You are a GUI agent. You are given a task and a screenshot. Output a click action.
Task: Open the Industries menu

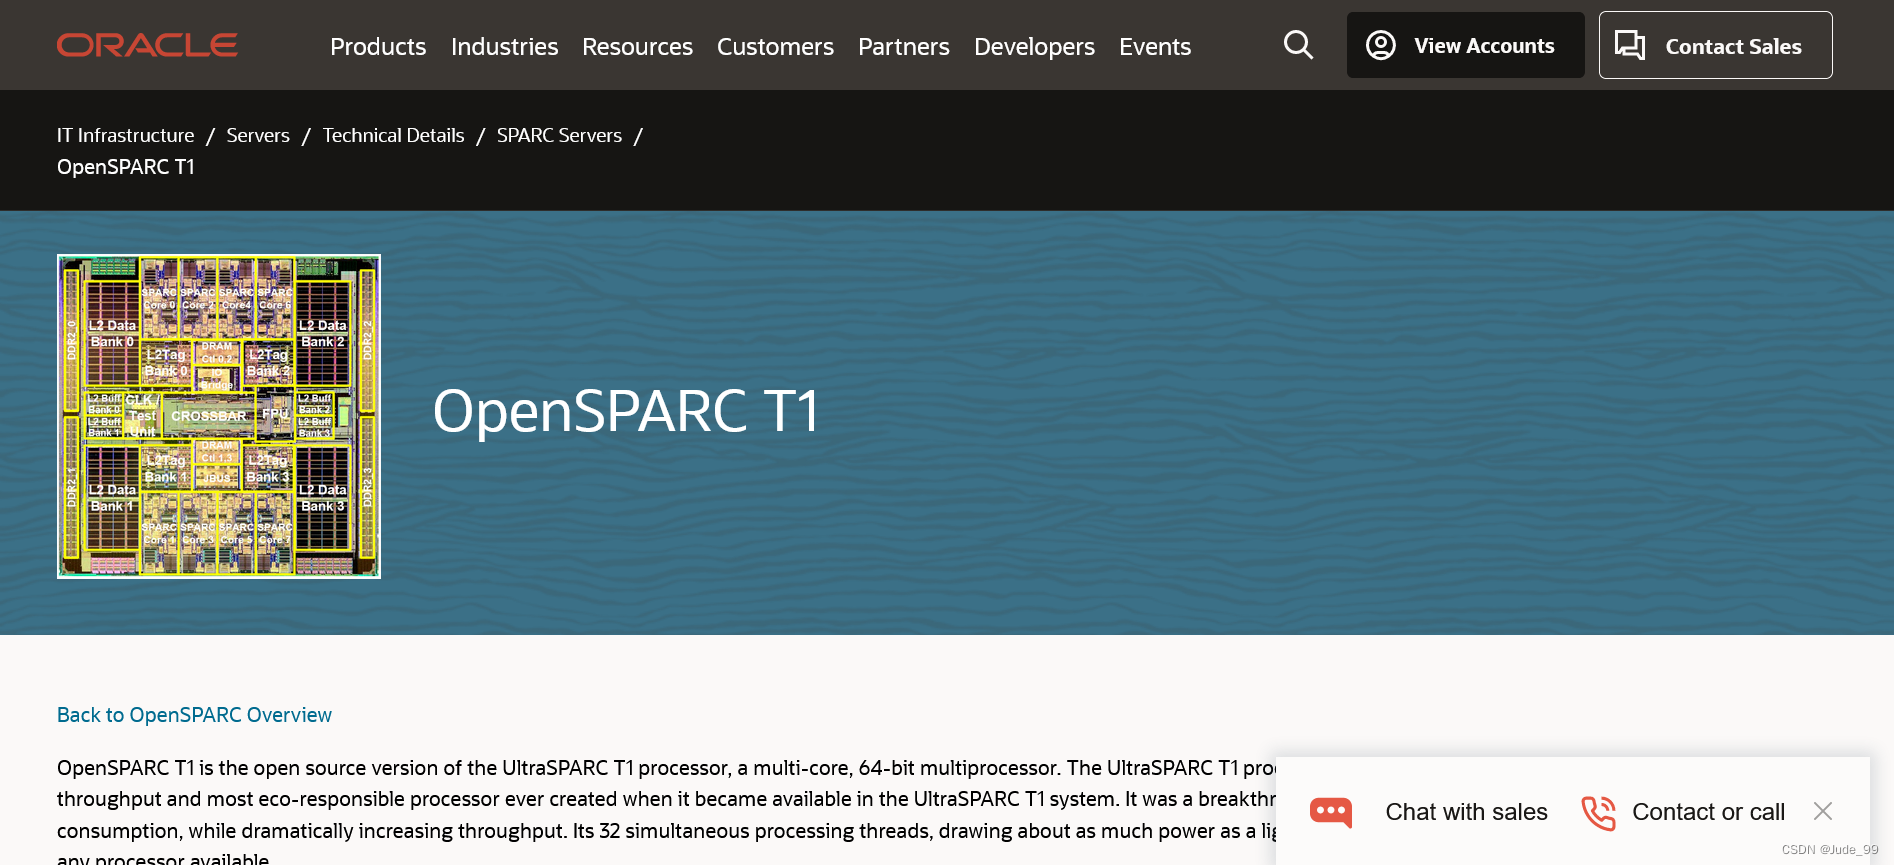[504, 46]
